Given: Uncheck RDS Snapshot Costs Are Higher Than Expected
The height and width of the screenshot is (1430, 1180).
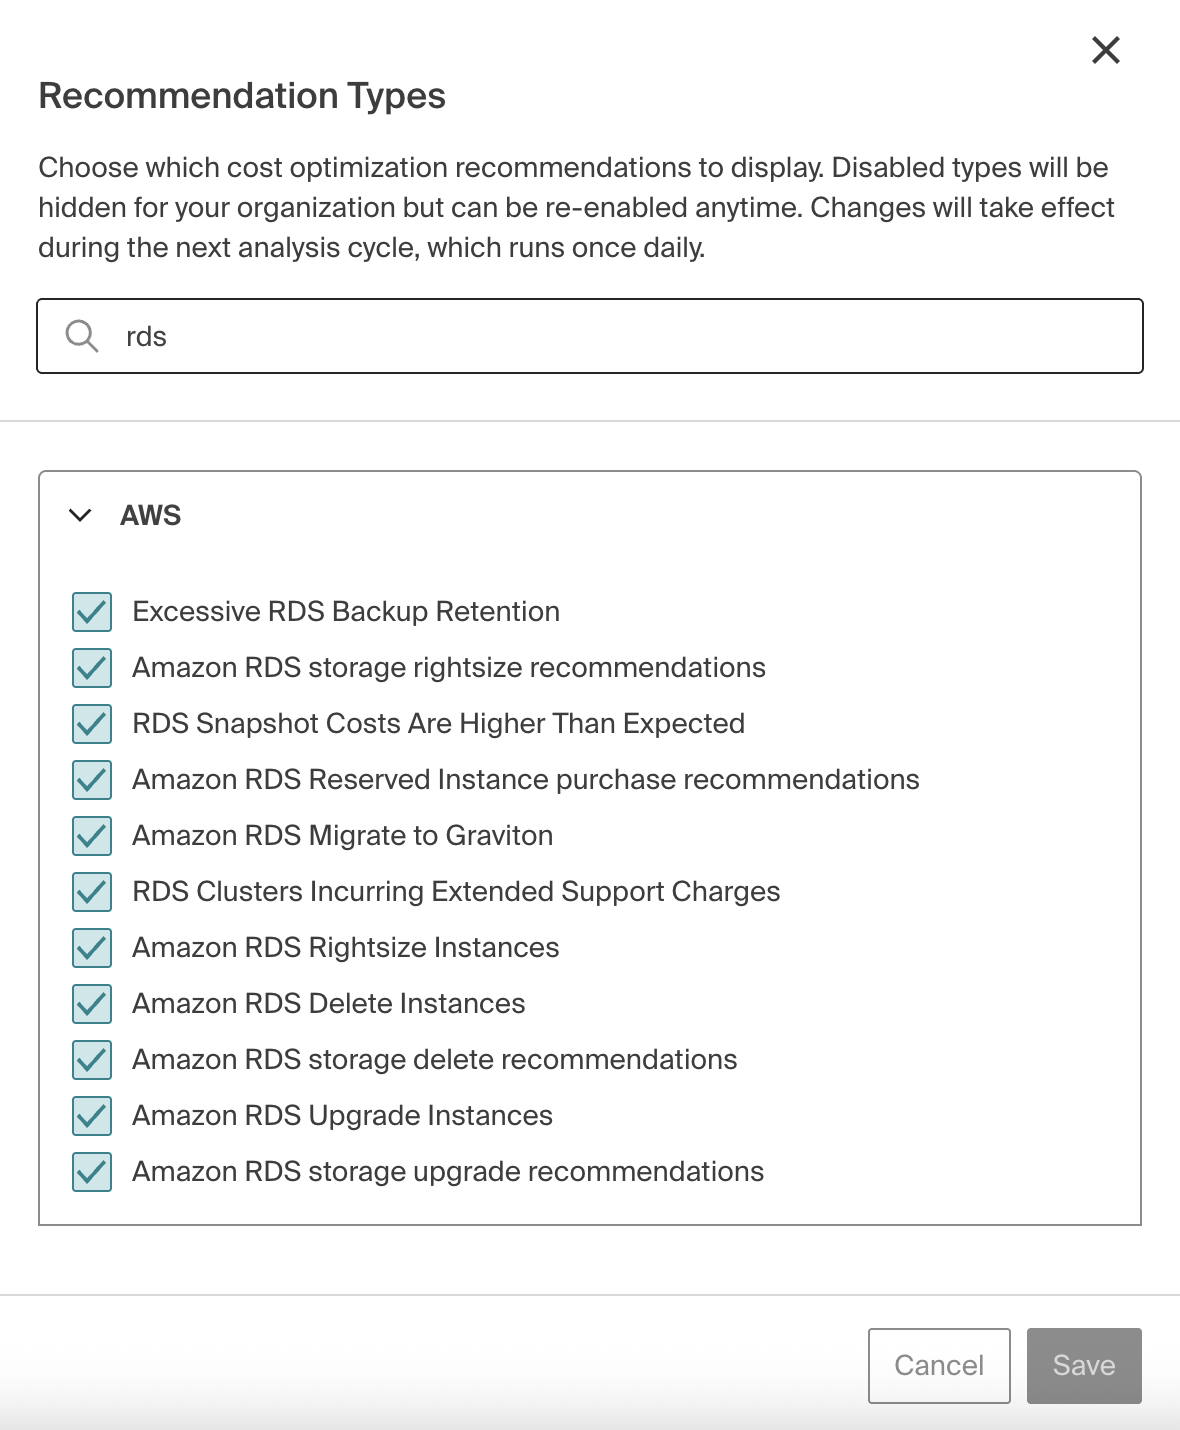Looking at the screenshot, I should tap(91, 725).
